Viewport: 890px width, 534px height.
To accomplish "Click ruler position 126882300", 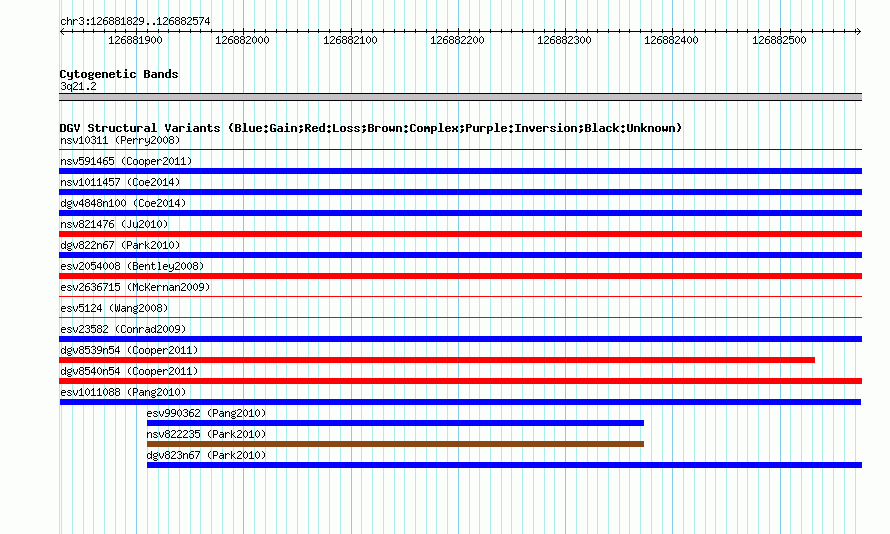I will pyautogui.click(x=564, y=40).
